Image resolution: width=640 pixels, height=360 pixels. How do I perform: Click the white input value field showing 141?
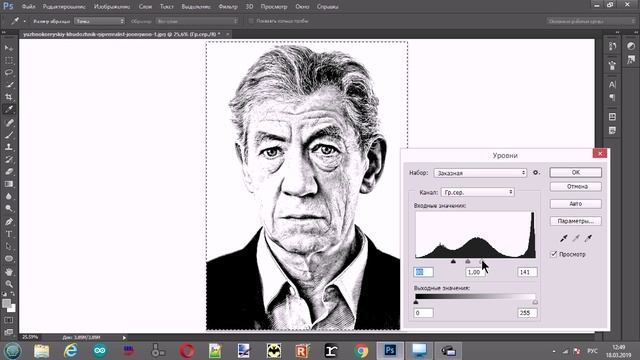tap(527, 272)
